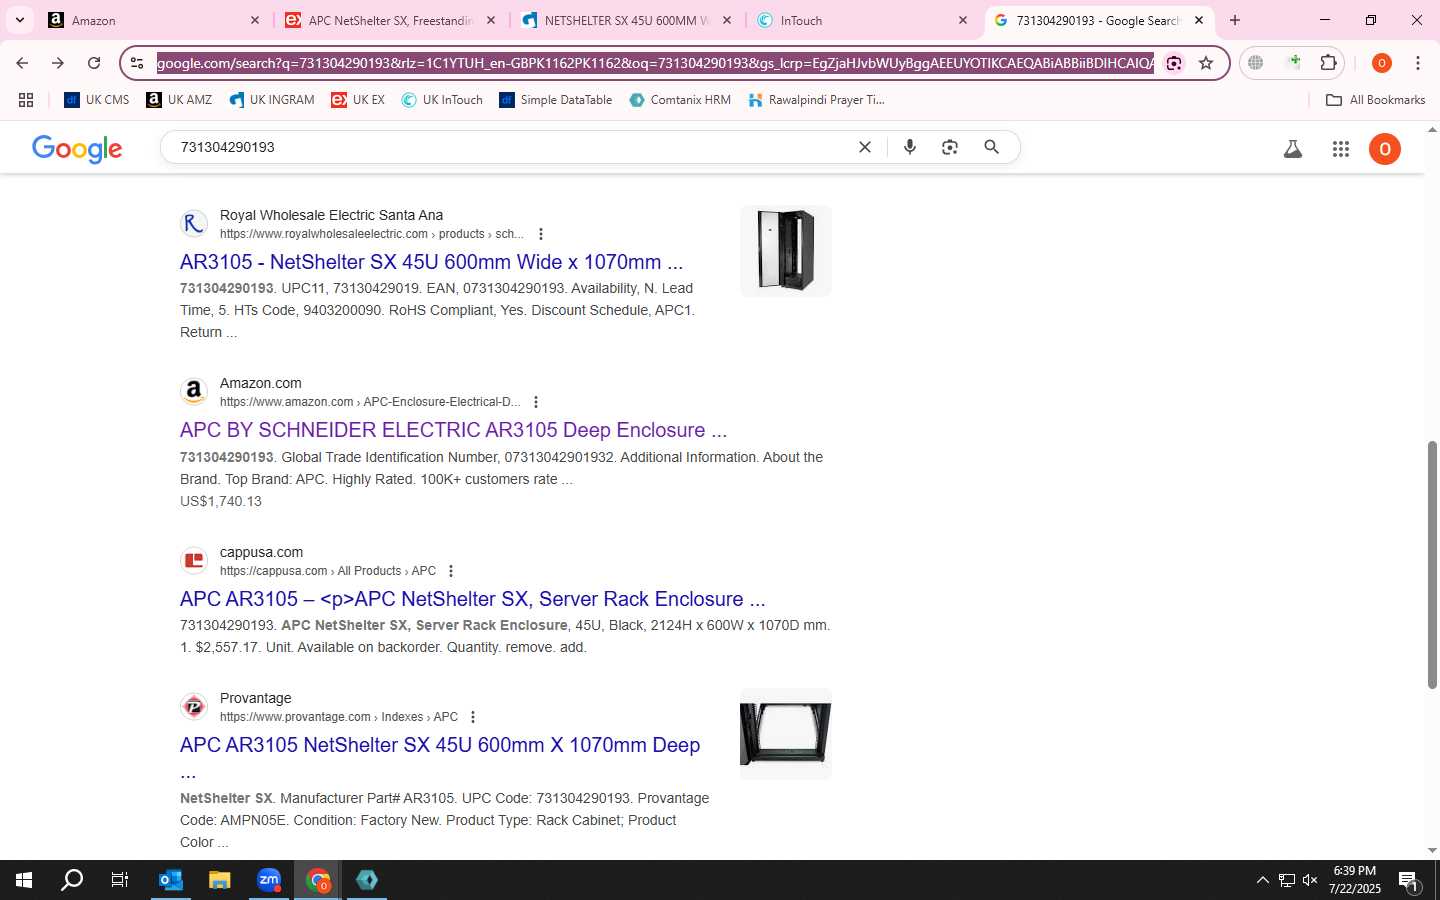The height and width of the screenshot is (900, 1440).
Task: Switch to APC NetShelter SX, Freestanding tab
Action: [390, 20]
